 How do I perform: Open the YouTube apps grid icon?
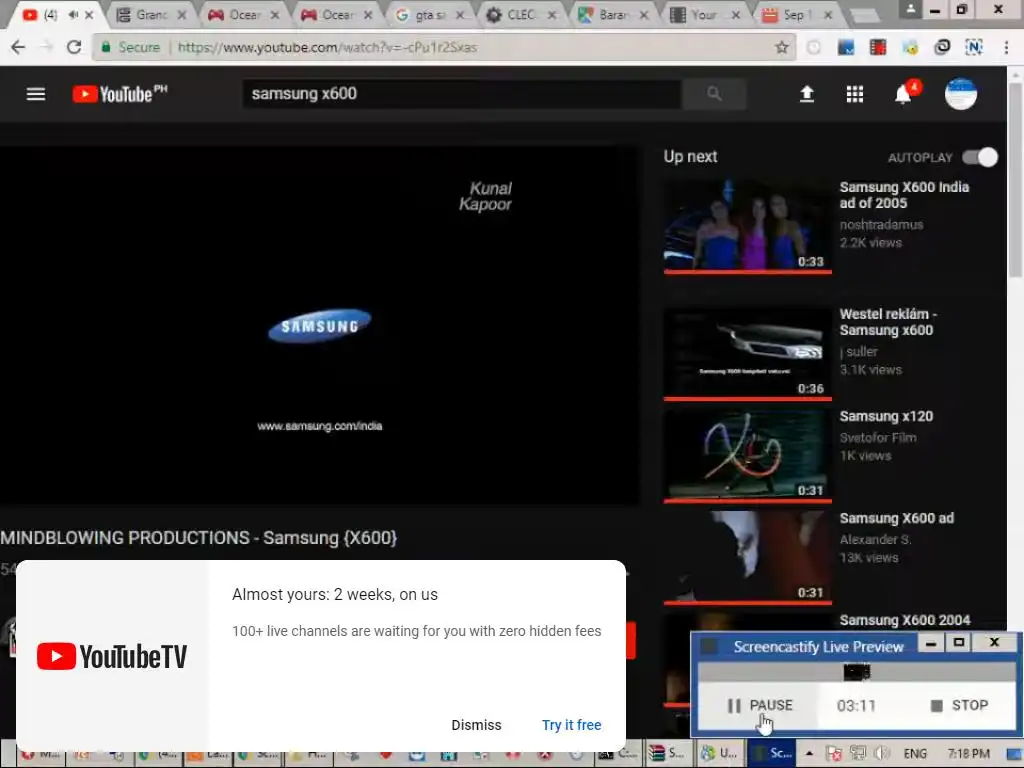point(855,94)
